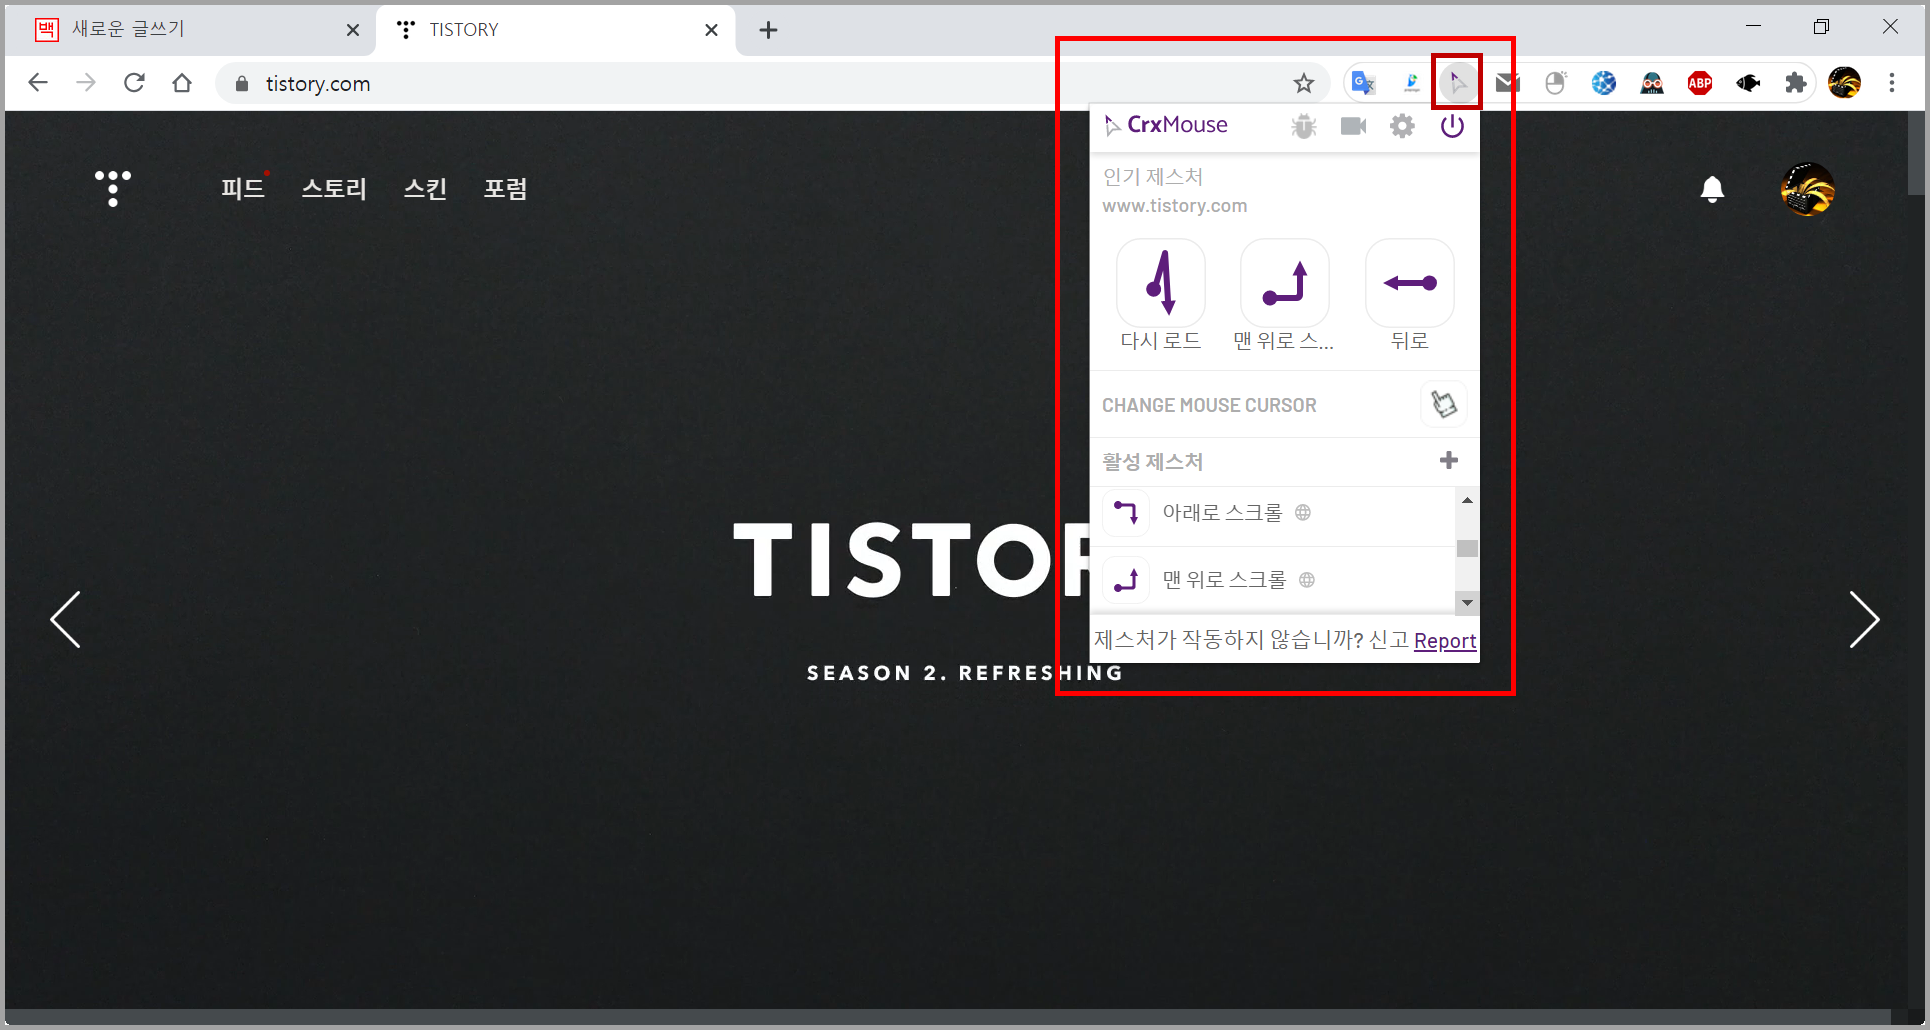Image resolution: width=1930 pixels, height=1030 pixels.
Task: Reload the current page
Action: tap(134, 83)
